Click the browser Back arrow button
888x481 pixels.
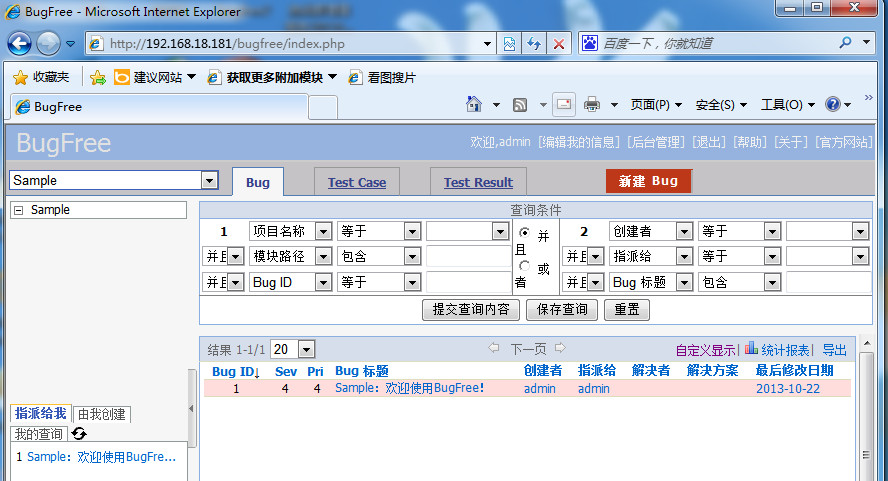19,44
